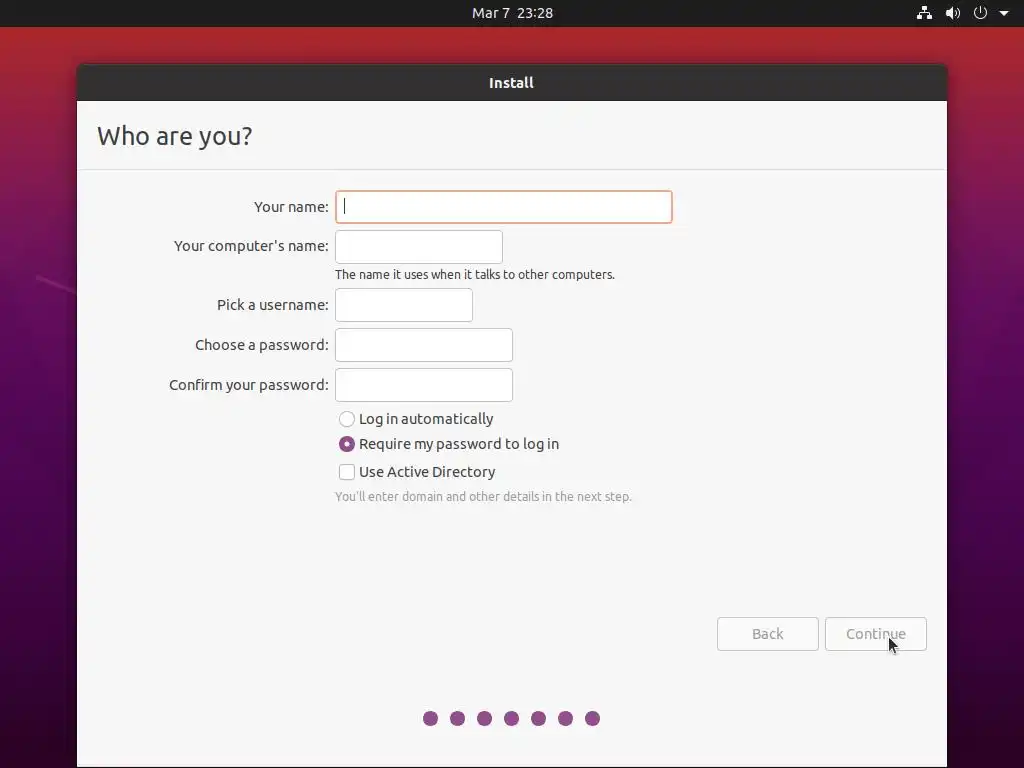1024x768 pixels.
Task: Click the Continue button
Action: 876,634
